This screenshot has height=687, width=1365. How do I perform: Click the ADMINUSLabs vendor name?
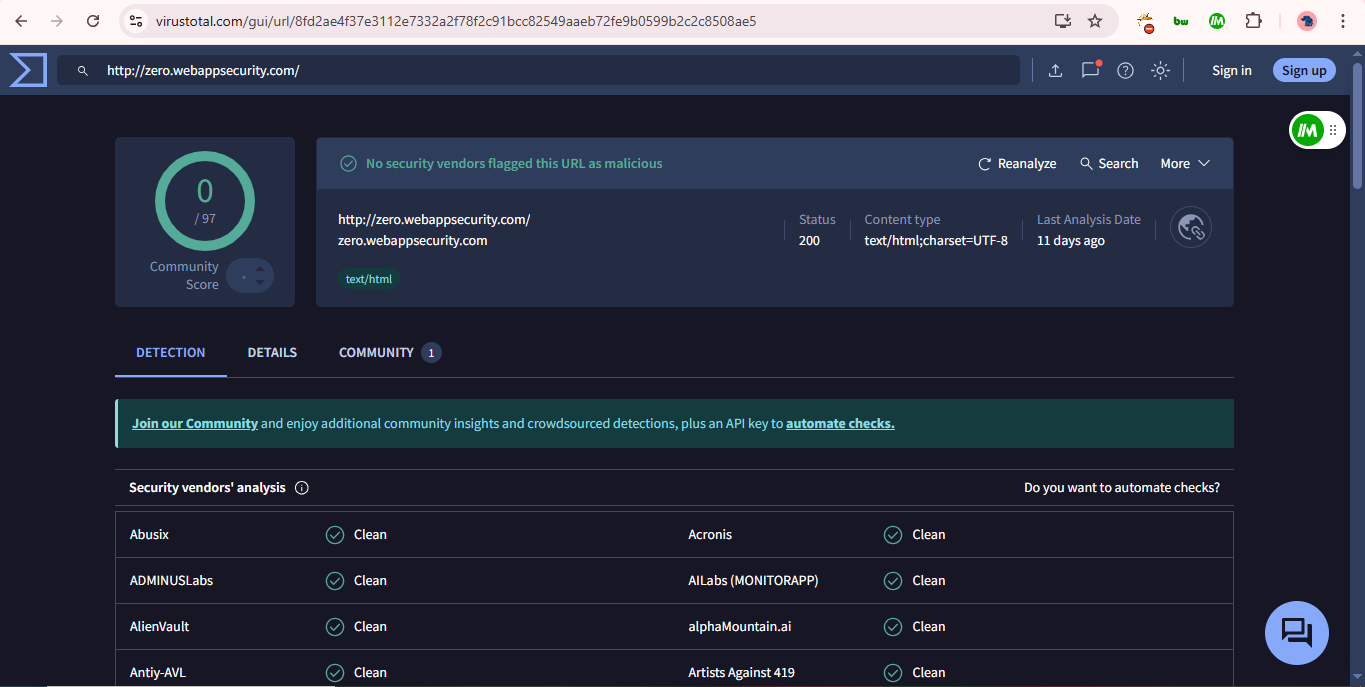171,581
